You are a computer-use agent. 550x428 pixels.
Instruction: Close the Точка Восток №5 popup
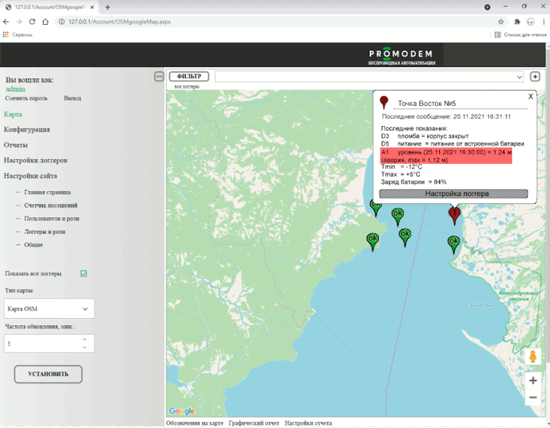coord(530,96)
